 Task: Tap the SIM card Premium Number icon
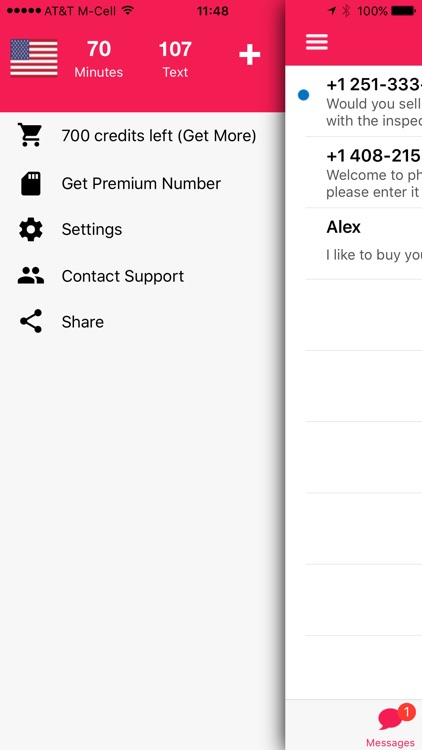(31, 183)
